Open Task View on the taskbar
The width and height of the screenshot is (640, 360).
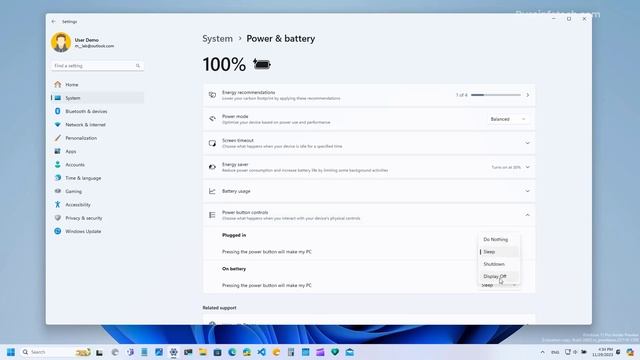tap(100, 352)
